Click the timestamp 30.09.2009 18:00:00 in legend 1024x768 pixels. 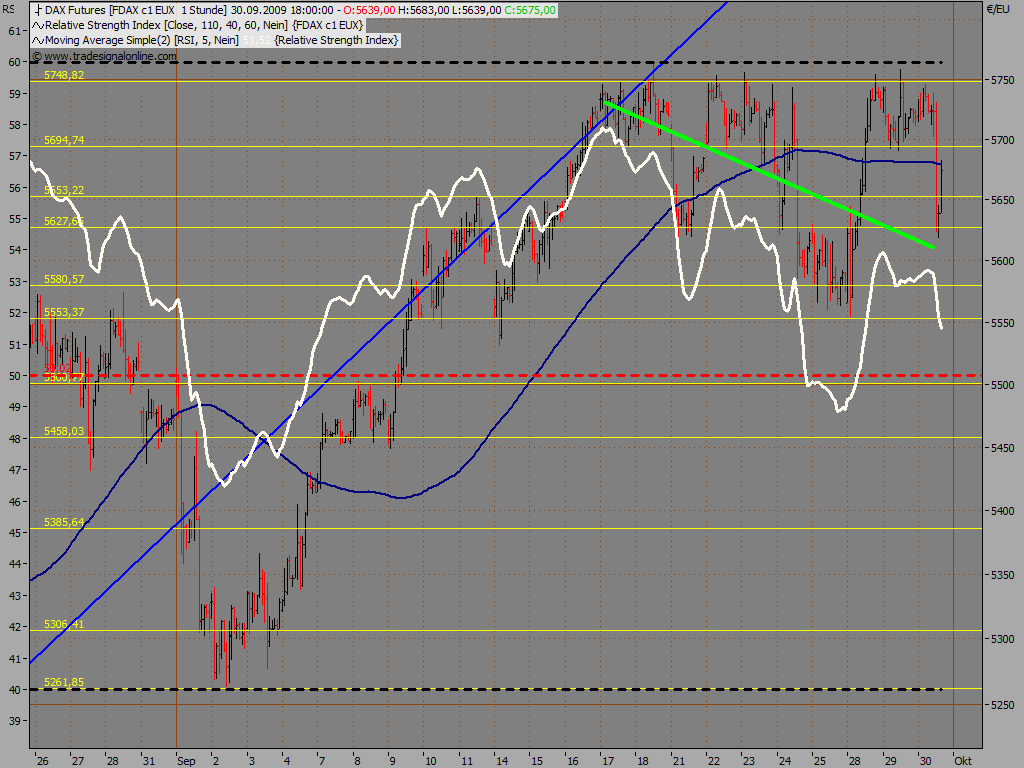click(282, 10)
